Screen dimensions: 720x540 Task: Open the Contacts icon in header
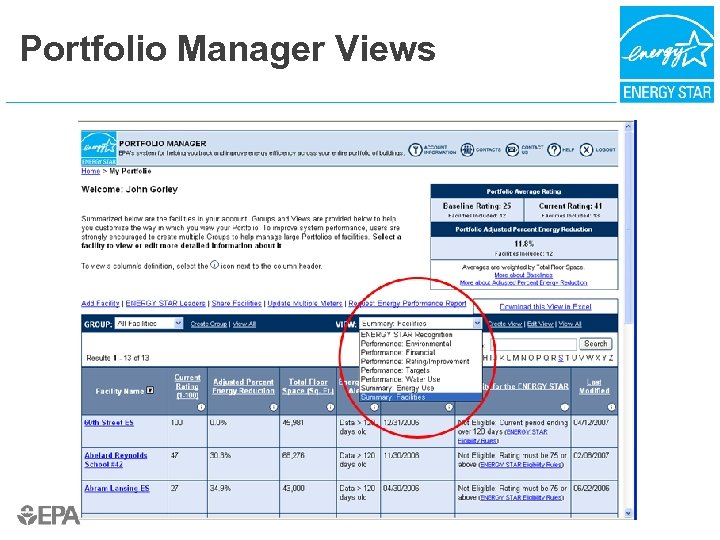[467, 150]
